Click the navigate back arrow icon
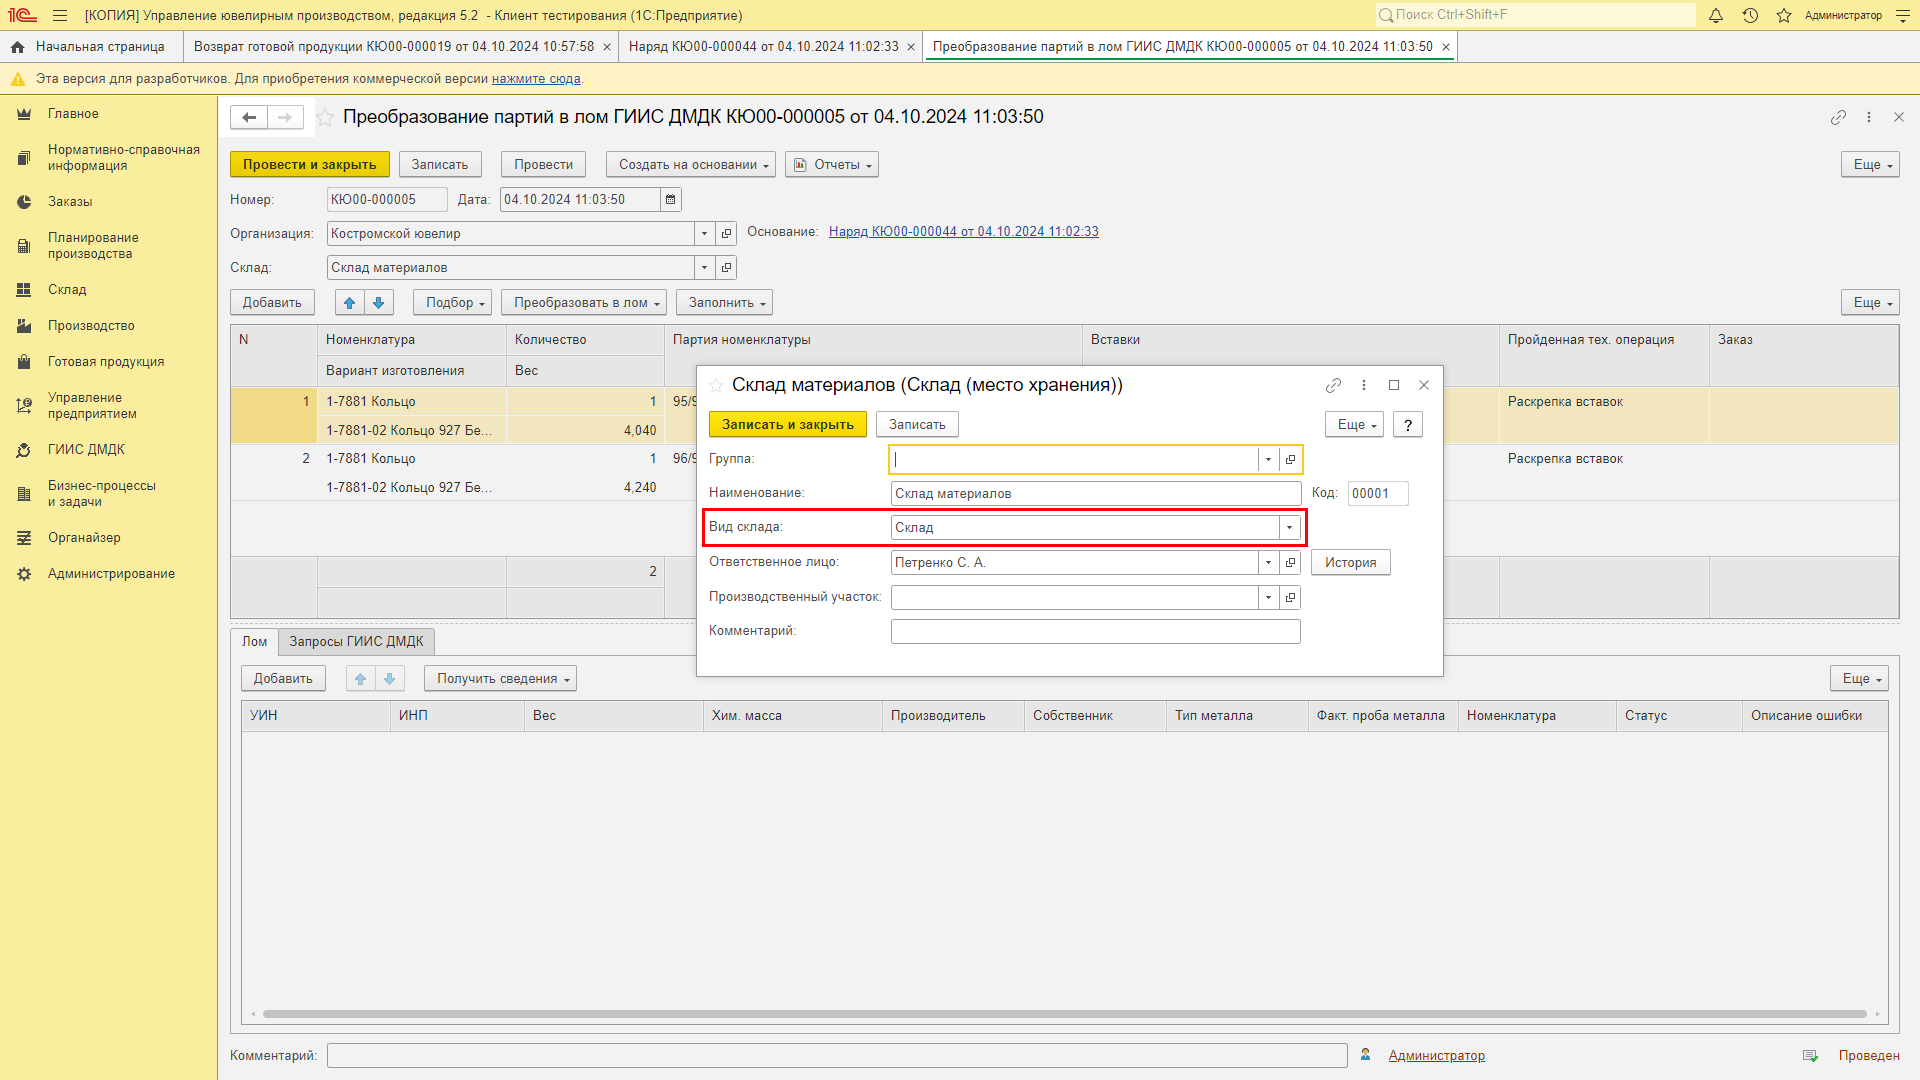 click(x=248, y=117)
